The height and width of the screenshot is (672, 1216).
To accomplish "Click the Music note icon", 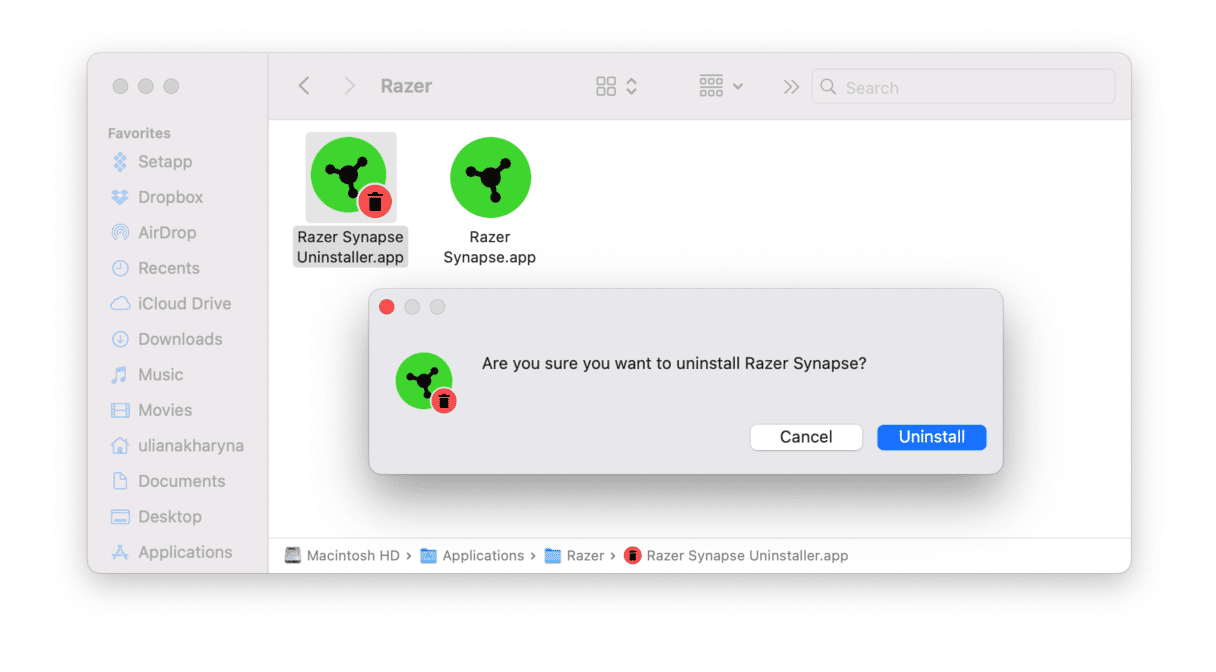I will 120,375.
